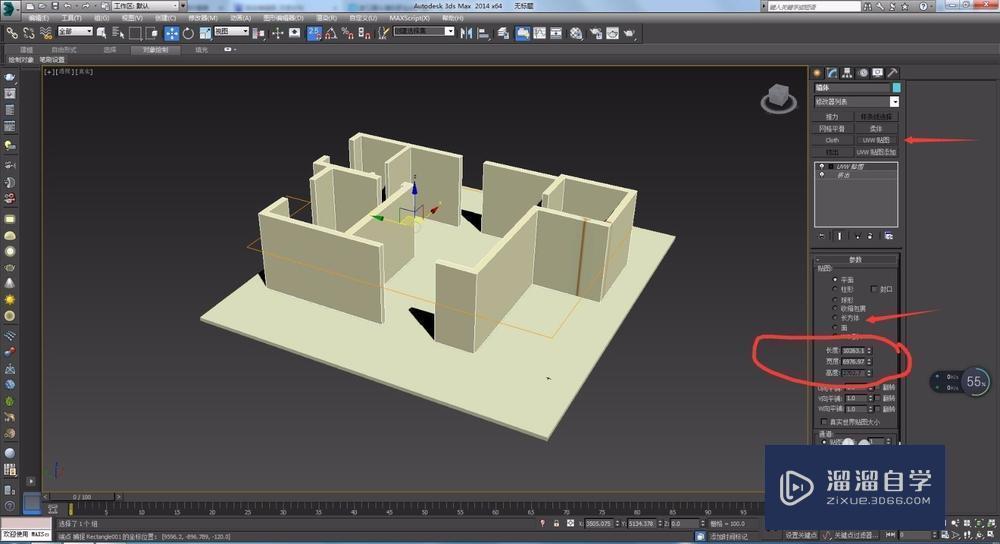Click the UVW 贴图添加 button
The image size is (1000, 544).
[876, 152]
